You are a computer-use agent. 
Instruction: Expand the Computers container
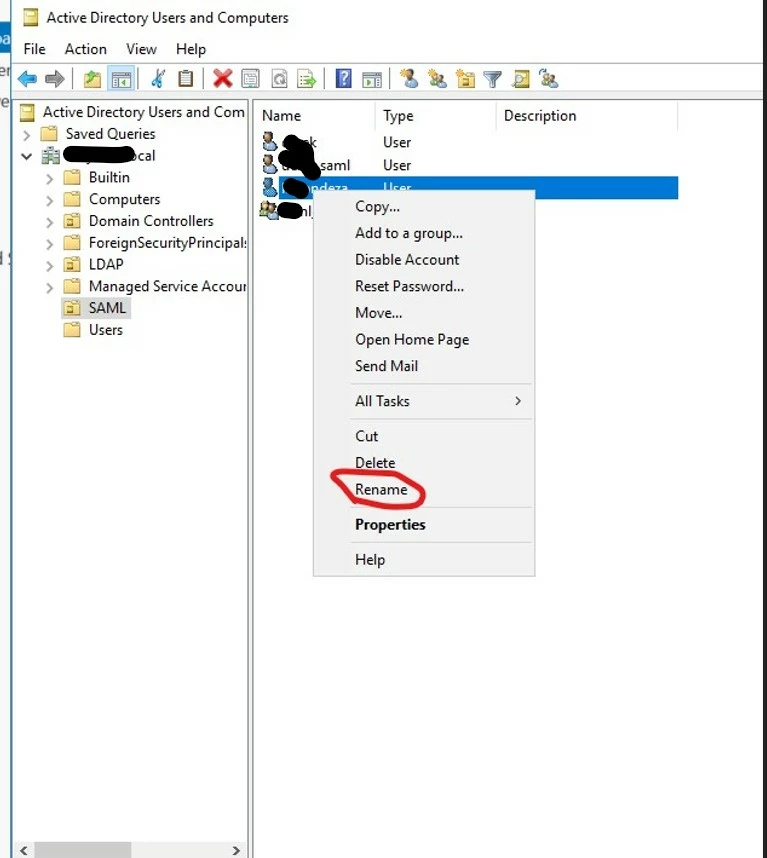pyautogui.click(x=50, y=200)
